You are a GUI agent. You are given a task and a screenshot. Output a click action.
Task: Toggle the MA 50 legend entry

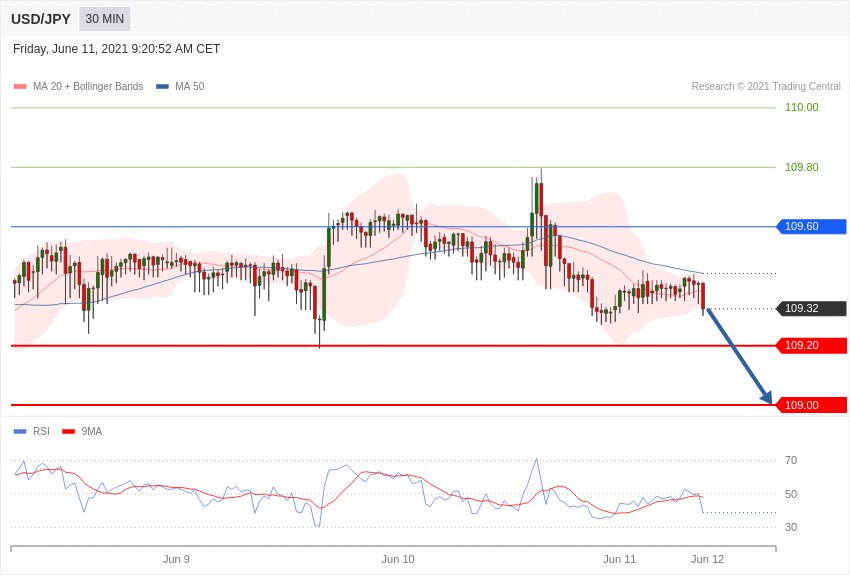pos(180,86)
